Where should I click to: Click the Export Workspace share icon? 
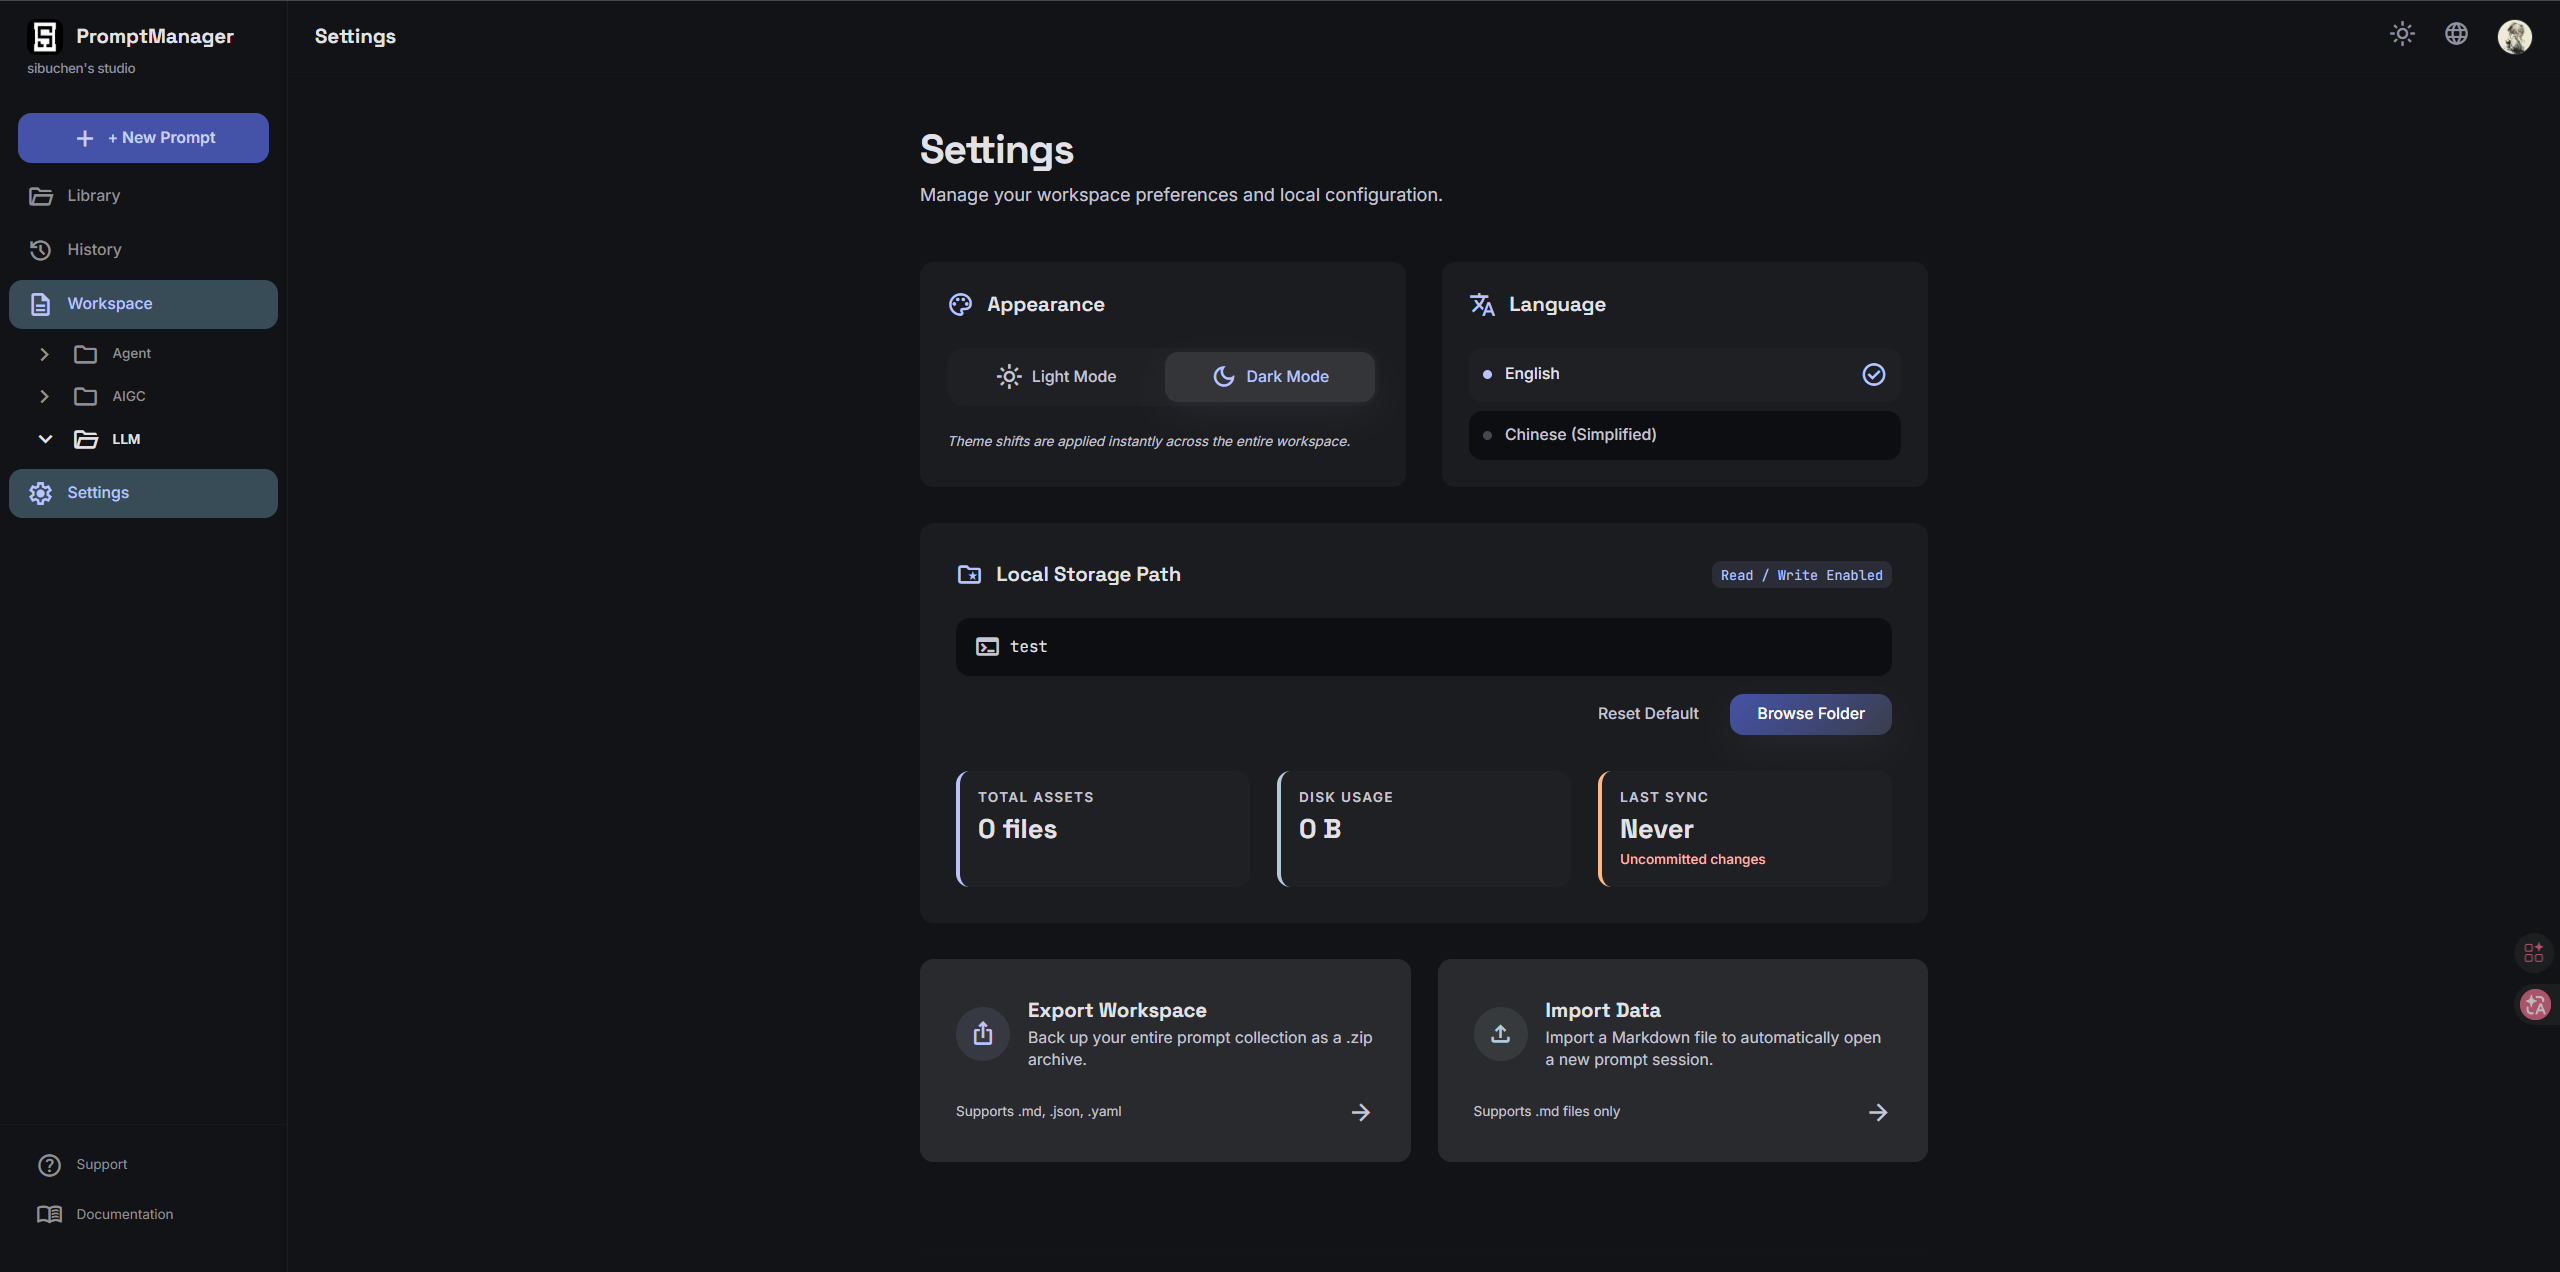click(x=983, y=1033)
